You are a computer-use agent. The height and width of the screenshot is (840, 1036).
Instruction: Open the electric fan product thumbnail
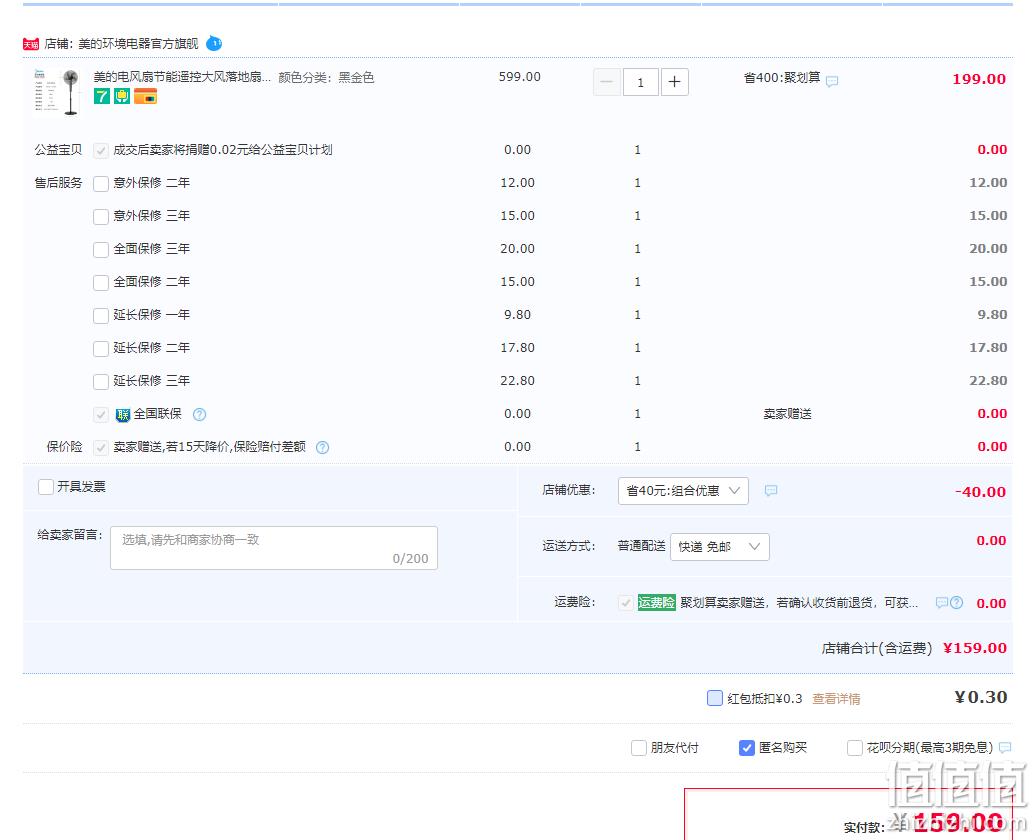coord(57,92)
